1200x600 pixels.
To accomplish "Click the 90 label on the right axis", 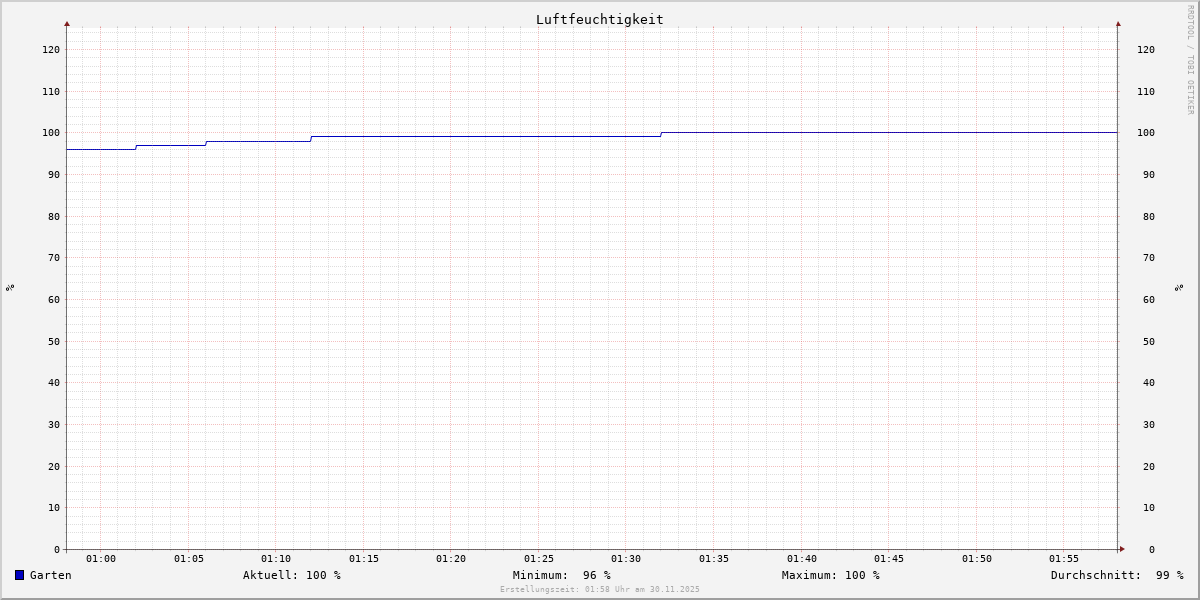I will (x=1149, y=174).
